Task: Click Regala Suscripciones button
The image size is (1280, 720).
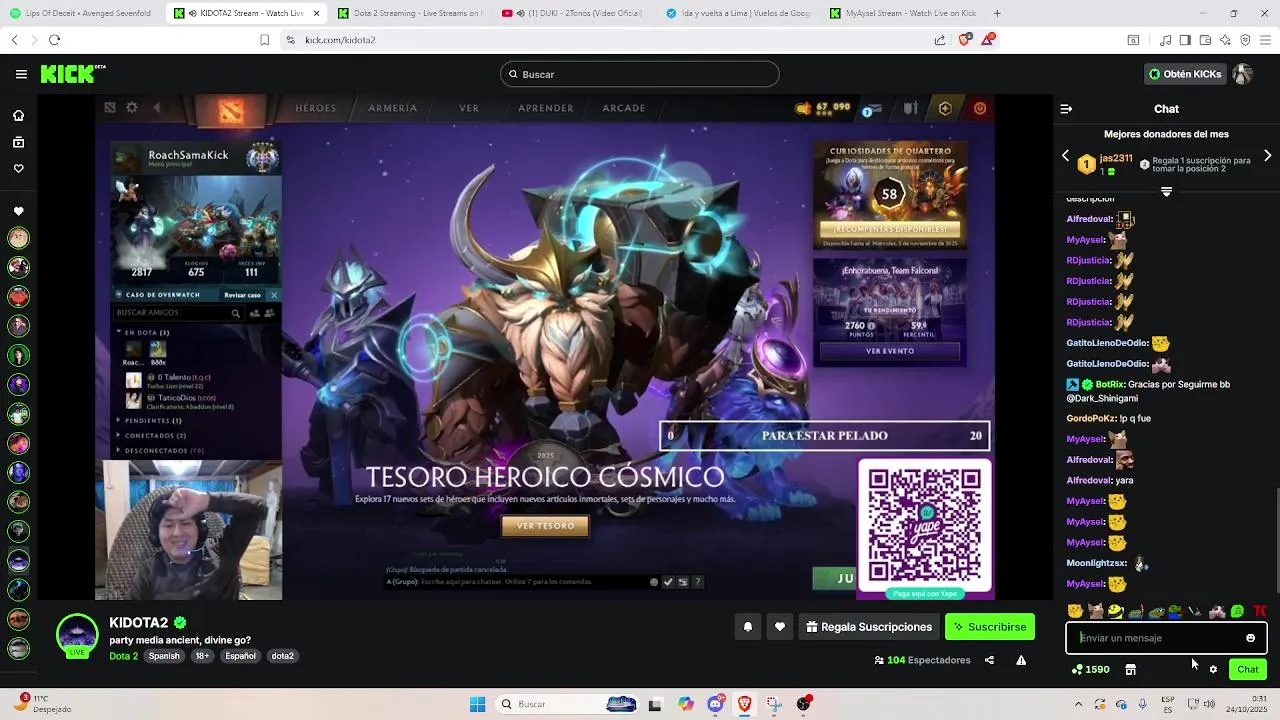Action: (869, 627)
